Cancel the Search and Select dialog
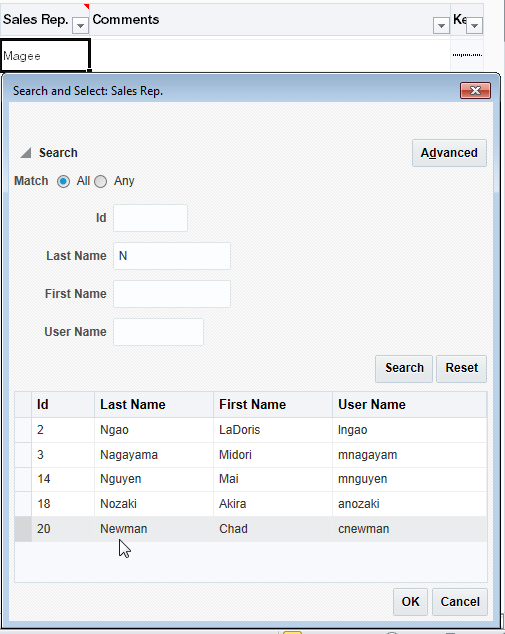 pyautogui.click(x=460, y=602)
